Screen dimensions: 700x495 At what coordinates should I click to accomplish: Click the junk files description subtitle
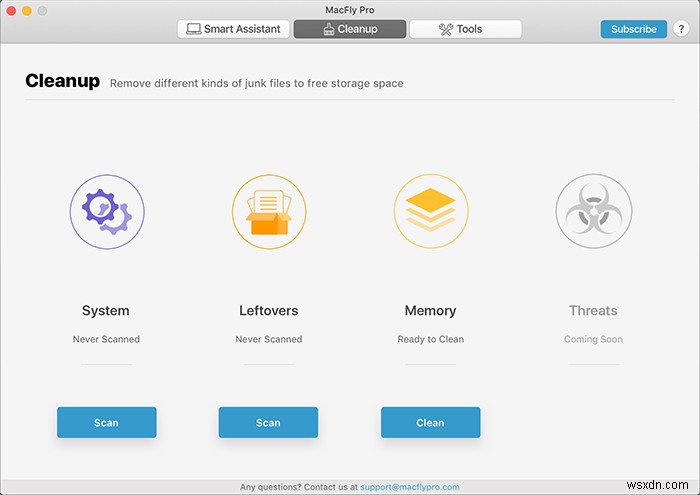[x=257, y=83]
